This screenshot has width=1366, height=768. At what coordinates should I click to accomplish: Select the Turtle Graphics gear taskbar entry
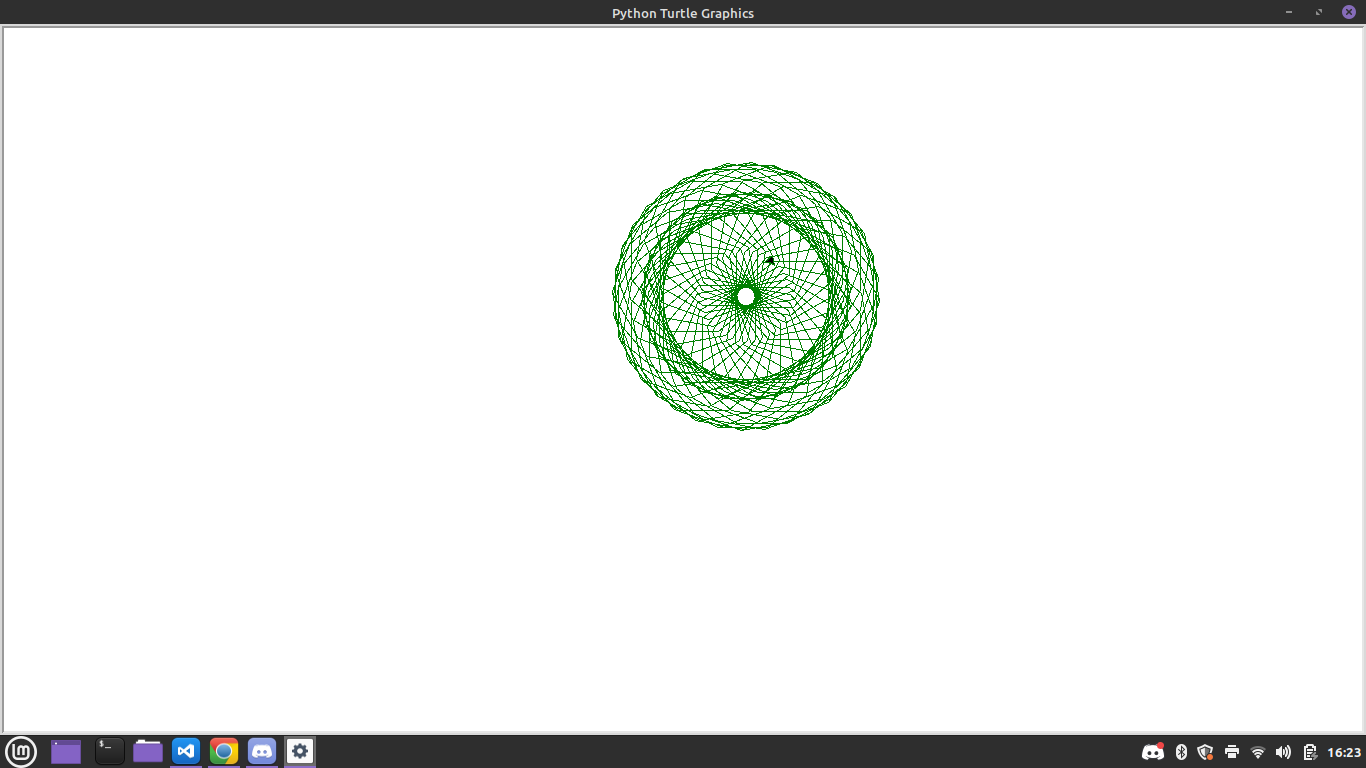300,751
